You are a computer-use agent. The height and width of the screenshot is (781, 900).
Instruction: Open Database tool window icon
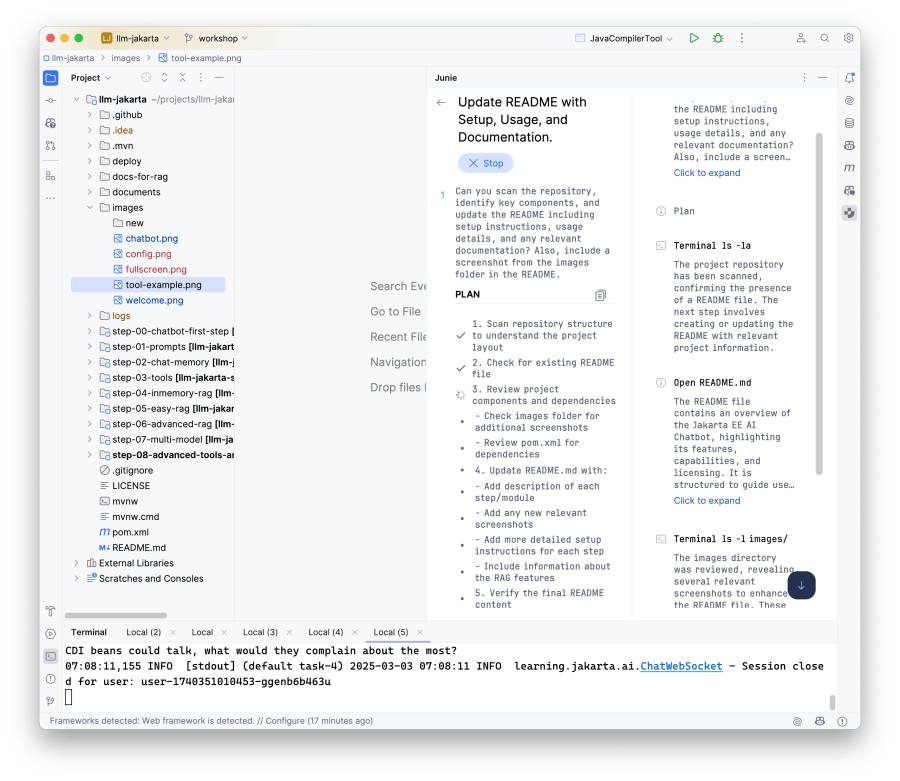click(x=849, y=123)
